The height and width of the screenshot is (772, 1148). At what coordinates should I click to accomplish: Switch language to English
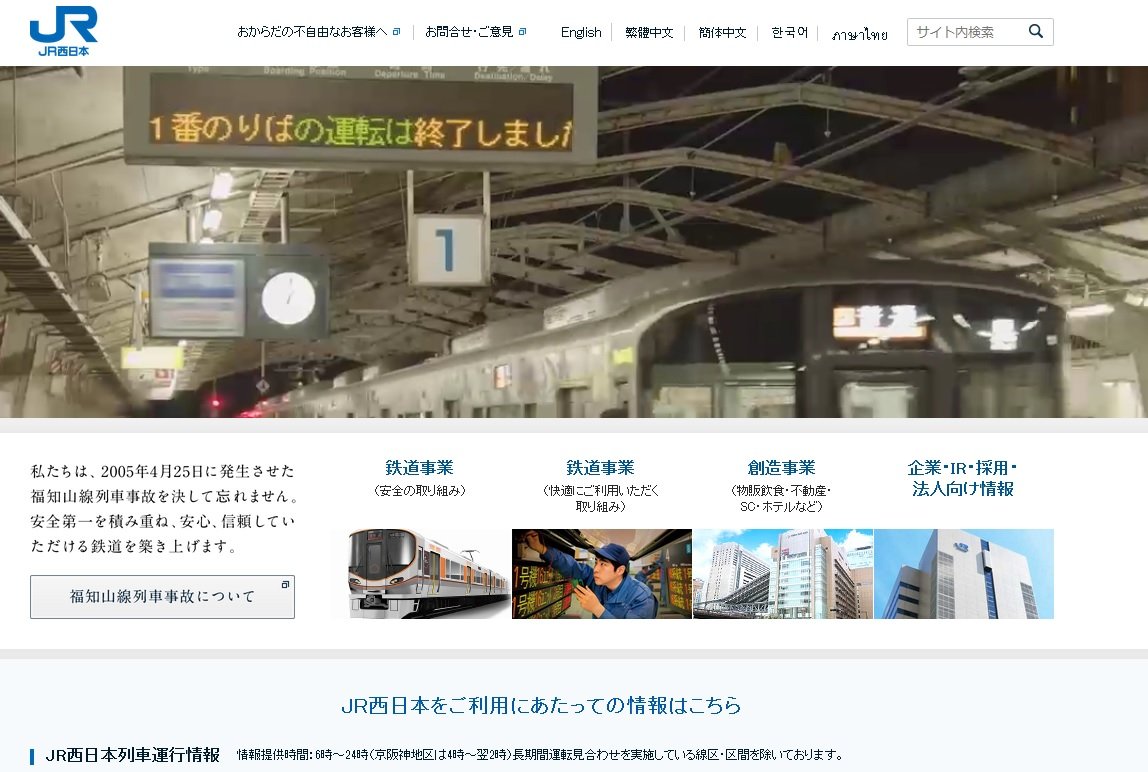[x=581, y=32]
